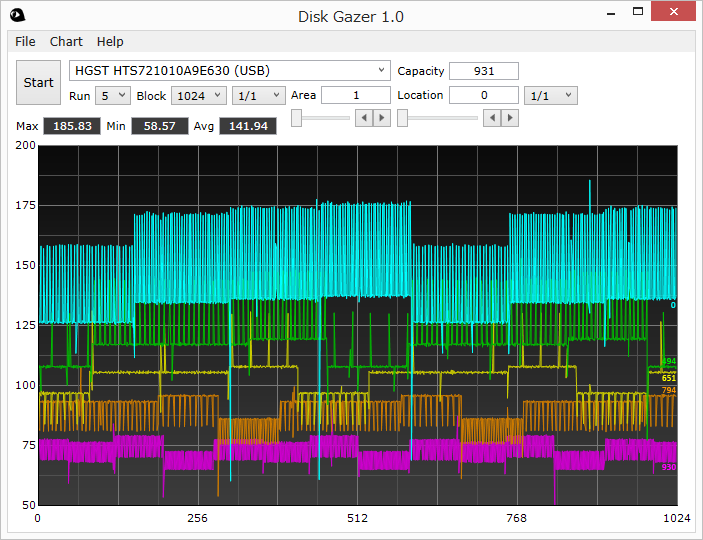The width and height of the screenshot is (703, 540).
Task: Click the Start button
Action: coord(39,83)
